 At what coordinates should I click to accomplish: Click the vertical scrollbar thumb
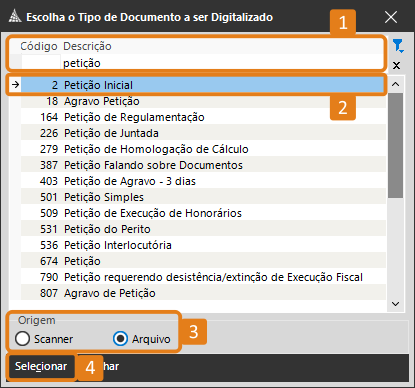click(396, 146)
